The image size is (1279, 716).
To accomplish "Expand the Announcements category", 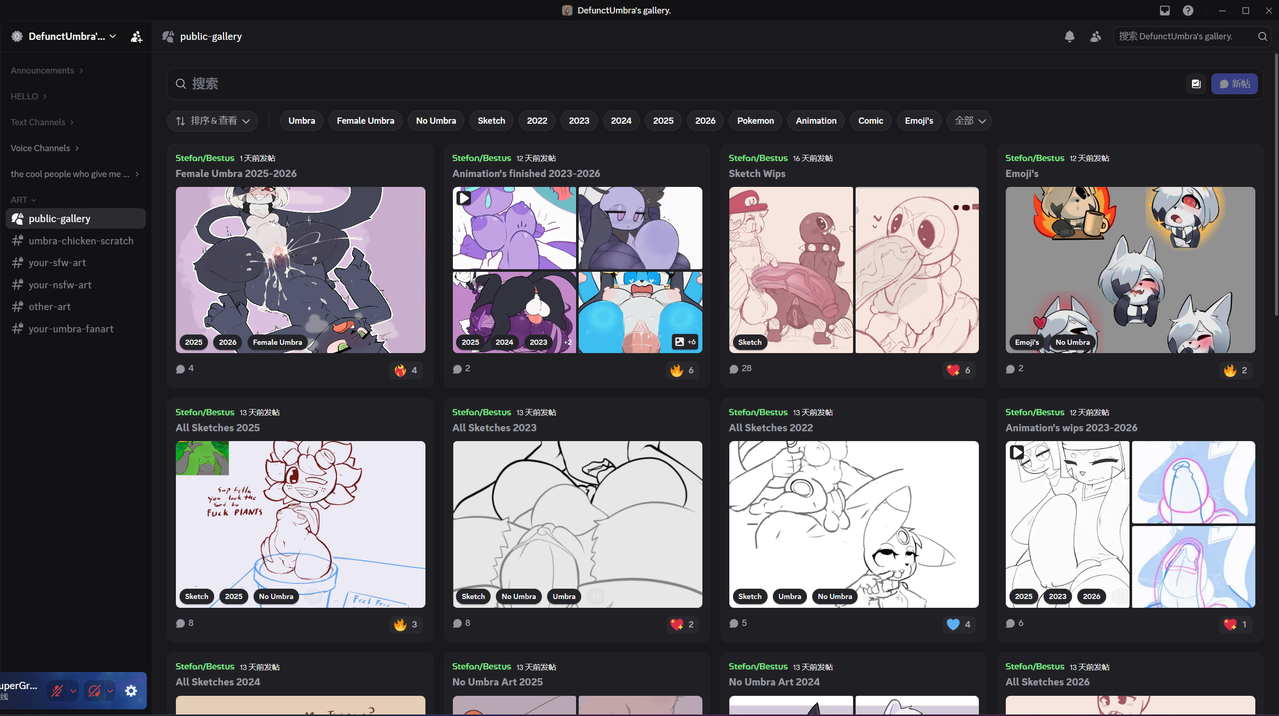I will tap(46, 71).
